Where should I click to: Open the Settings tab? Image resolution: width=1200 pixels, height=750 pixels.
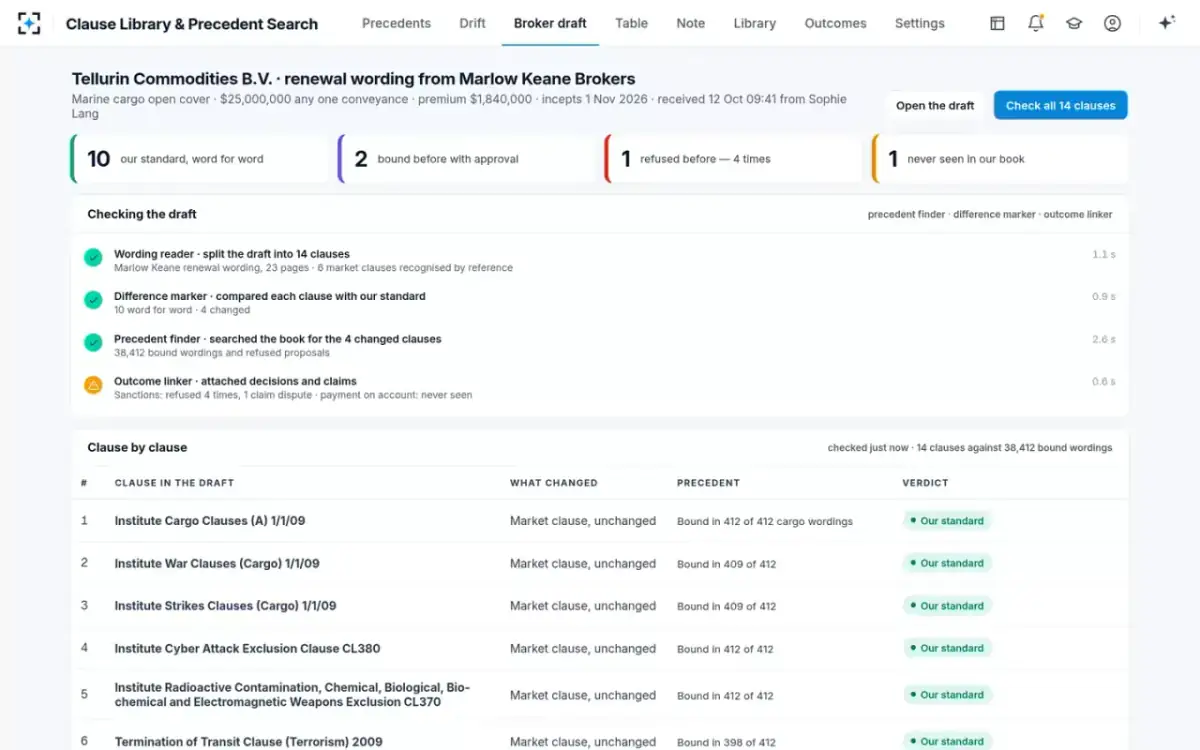919,23
